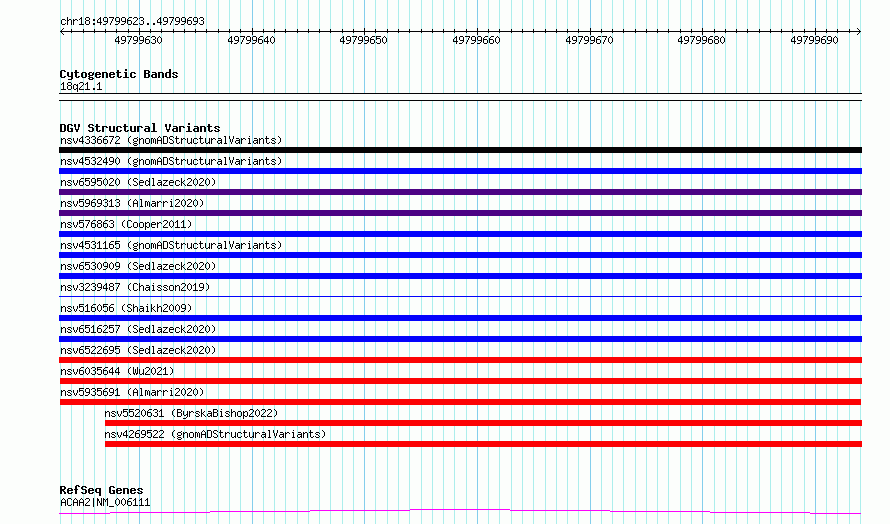Click the DGV Structural Variants track title
Viewport: 890px width, 524px height.
140,128
